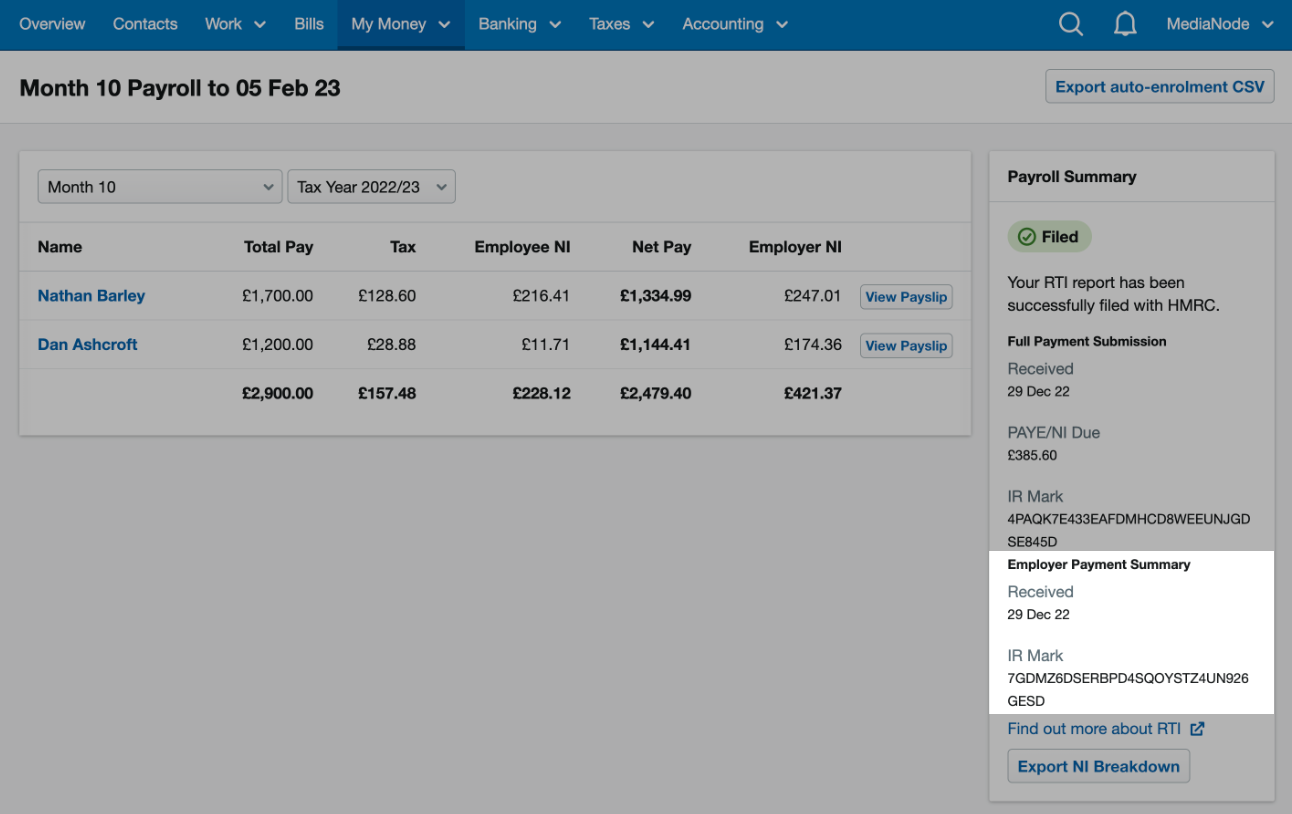The width and height of the screenshot is (1292, 814).
Task: Click Export NI Breakdown
Action: pos(1098,766)
